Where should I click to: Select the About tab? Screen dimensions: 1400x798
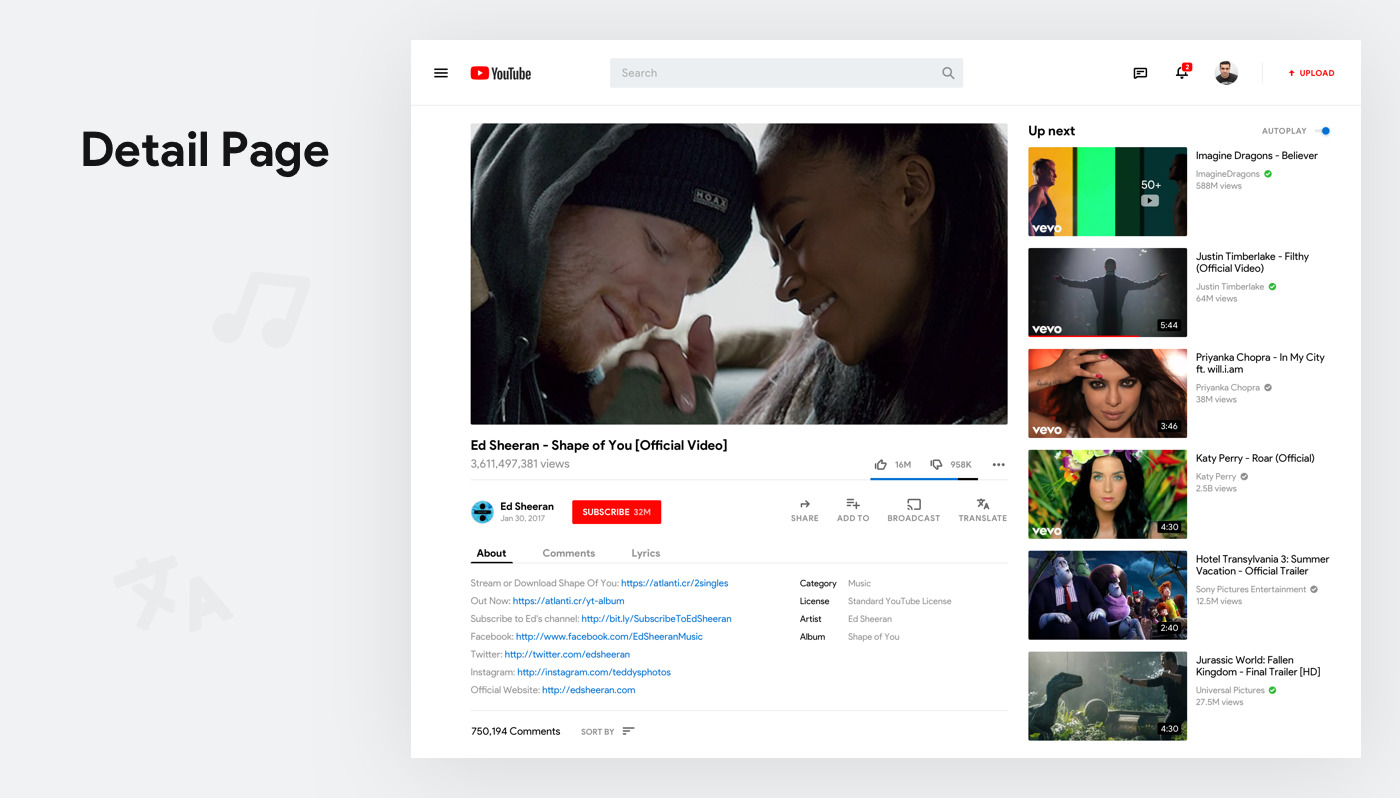(491, 553)
